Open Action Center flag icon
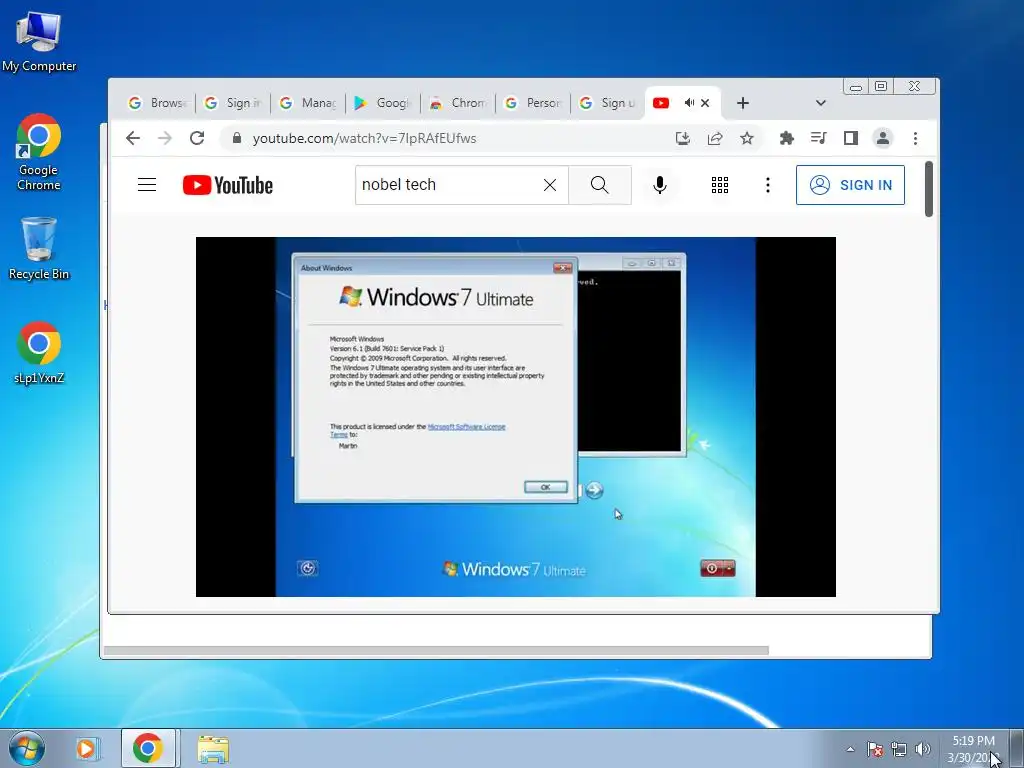 [x=874, y=749]
